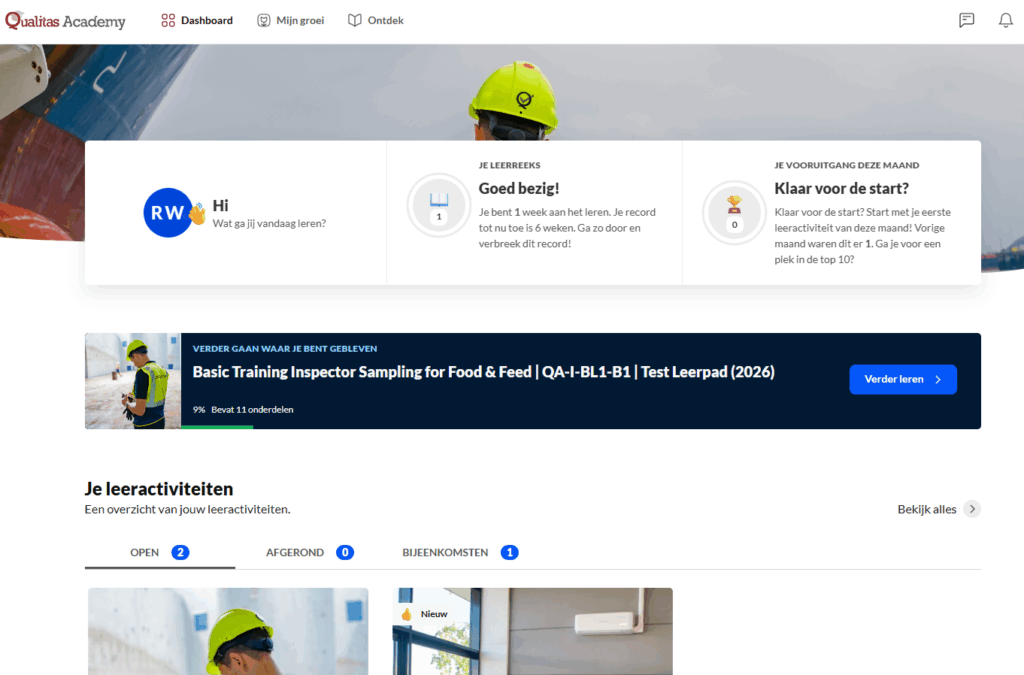Screen dimensions: 1024x675
Task: Open the first learning activity card image
Action: coord(228,631)
